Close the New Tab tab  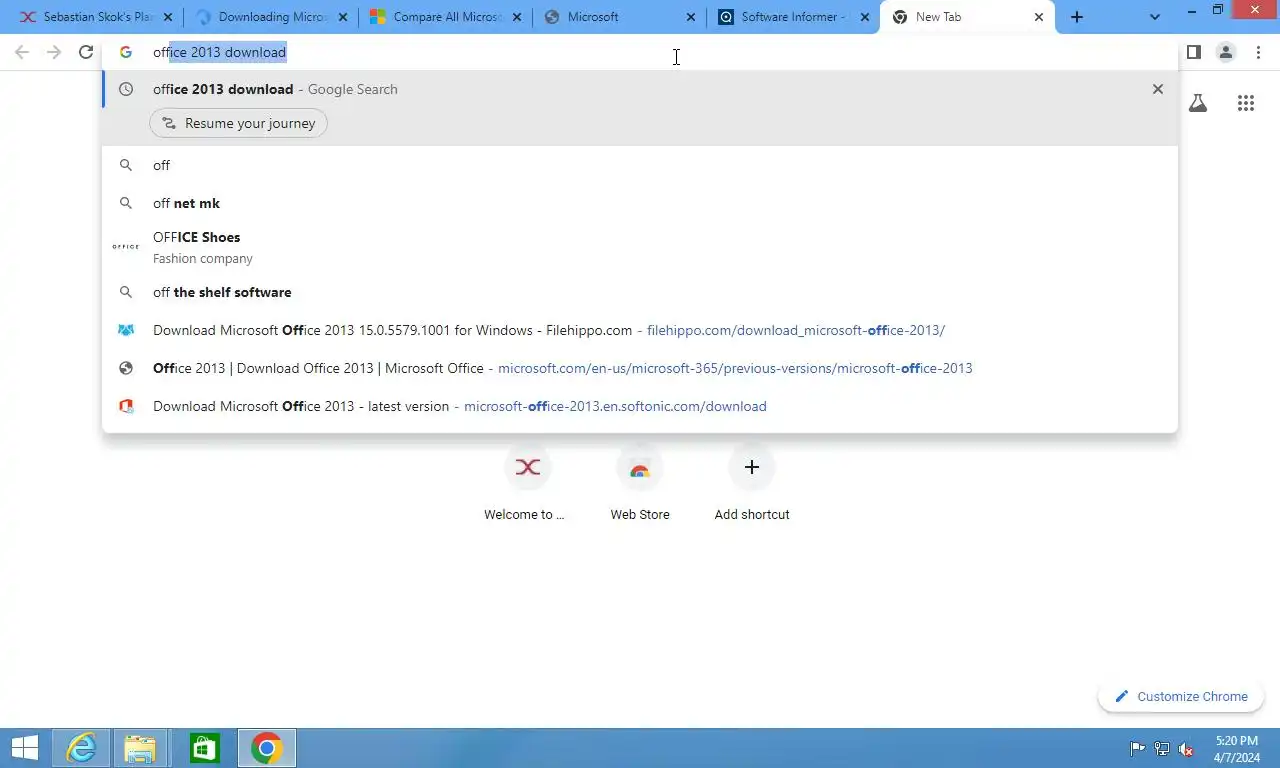[x=1039, y=17]
